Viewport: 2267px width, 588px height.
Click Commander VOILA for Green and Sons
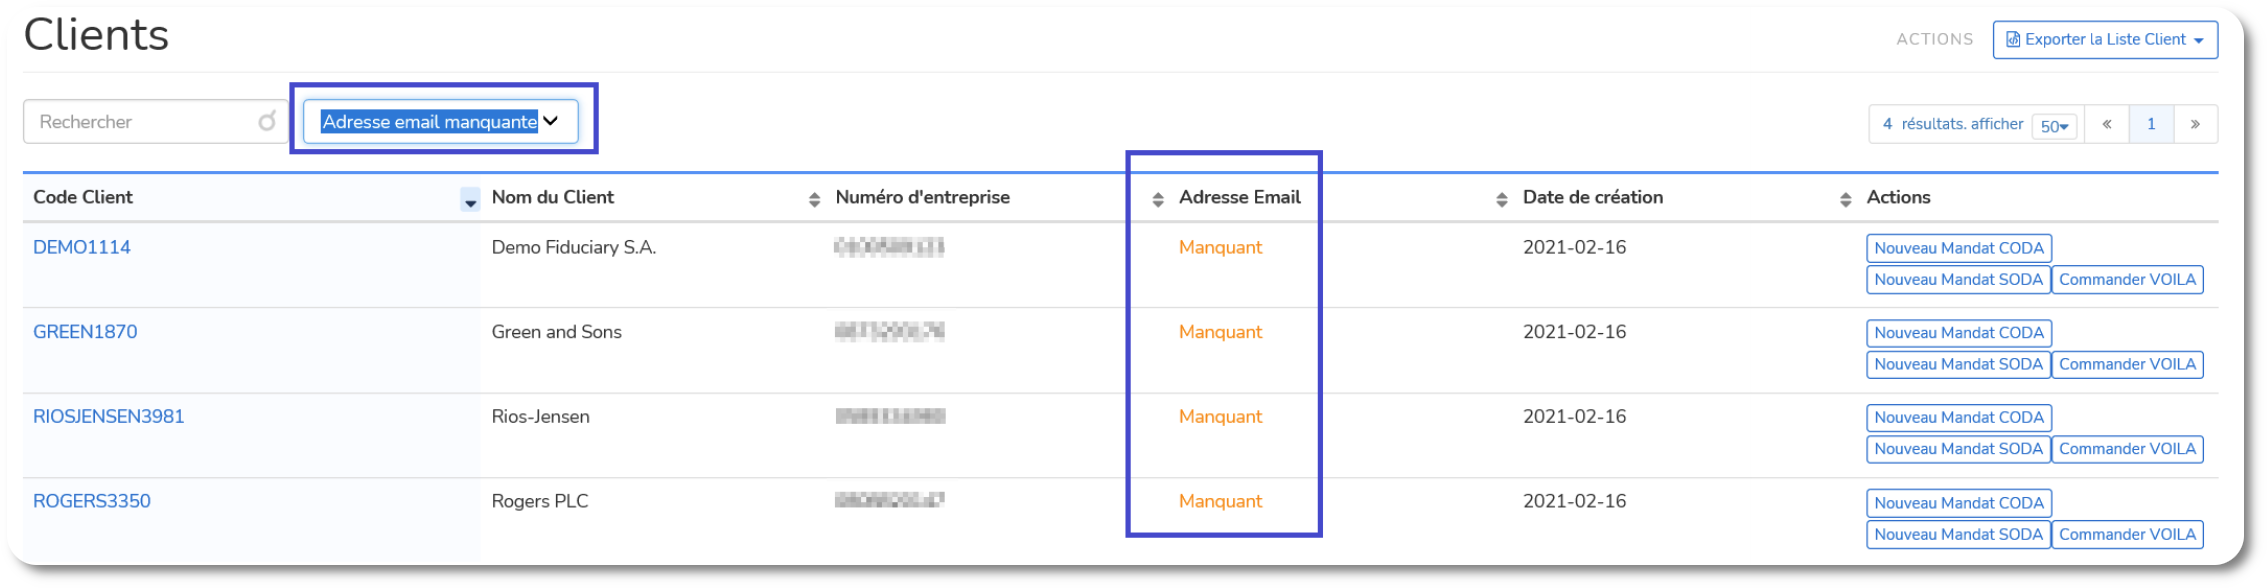point(2127,364)
